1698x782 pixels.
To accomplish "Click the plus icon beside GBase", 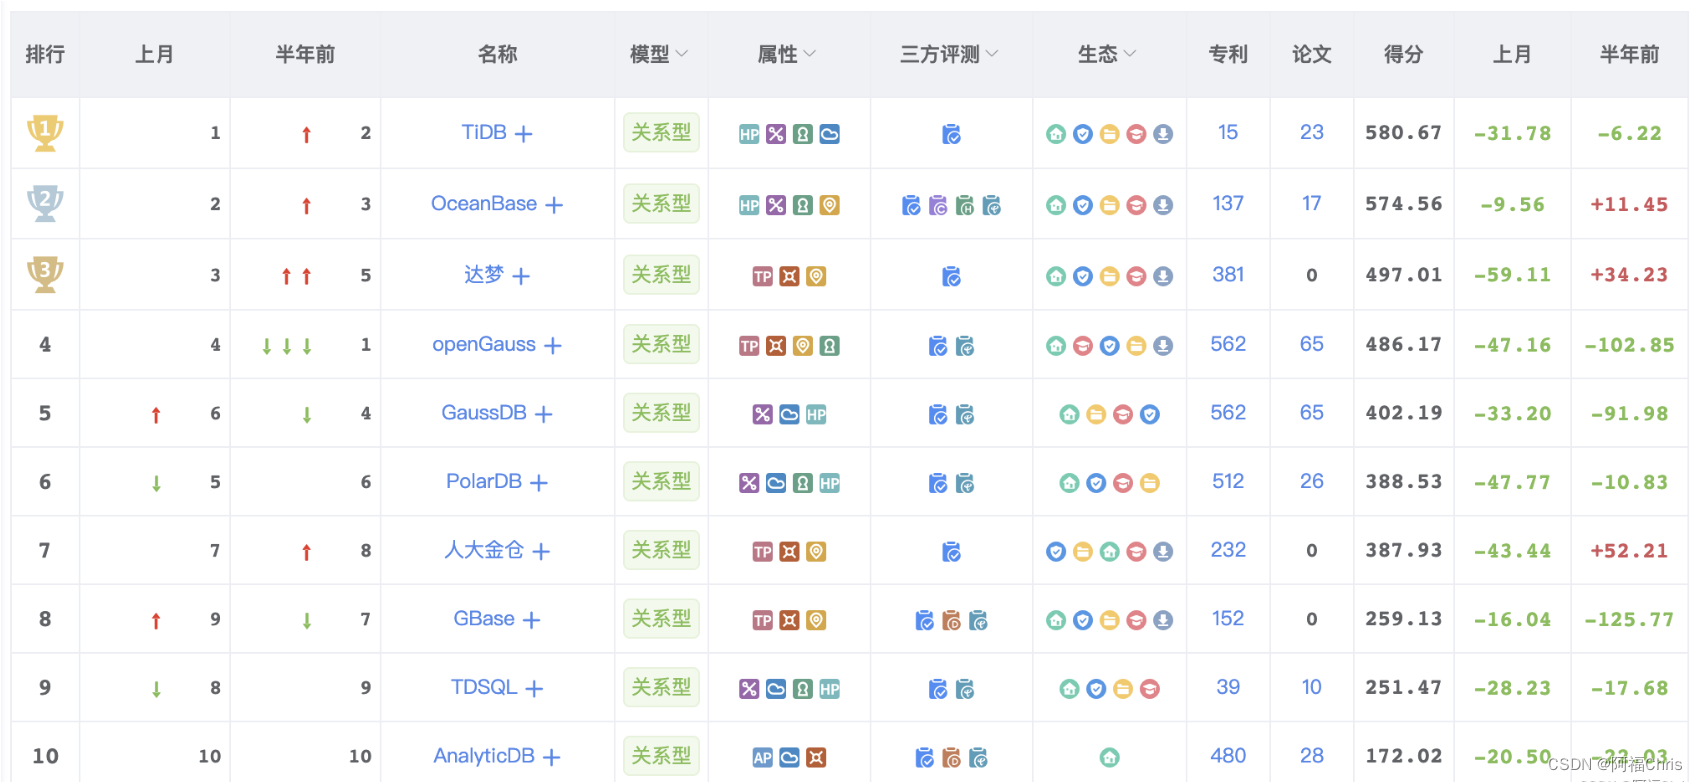I will [532, 621].
